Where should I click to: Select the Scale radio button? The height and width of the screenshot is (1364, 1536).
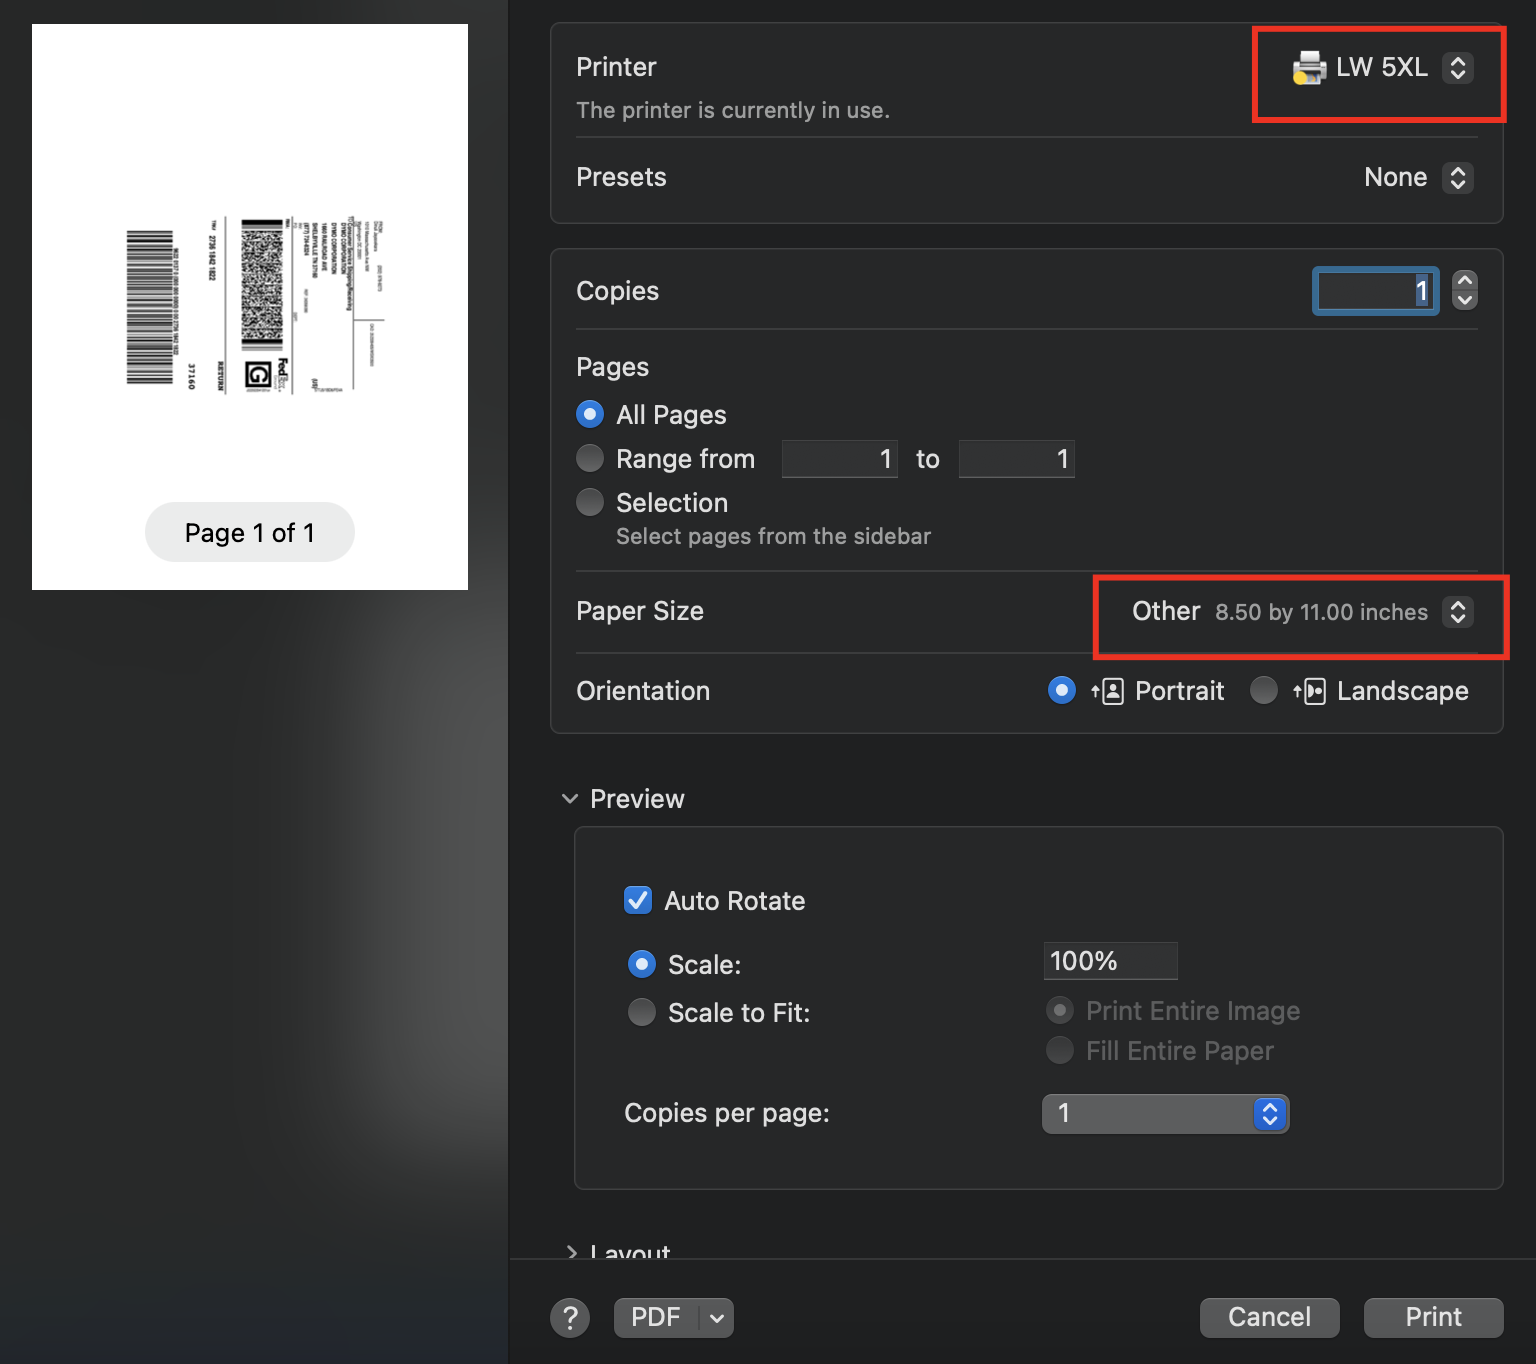click(642, 964)
